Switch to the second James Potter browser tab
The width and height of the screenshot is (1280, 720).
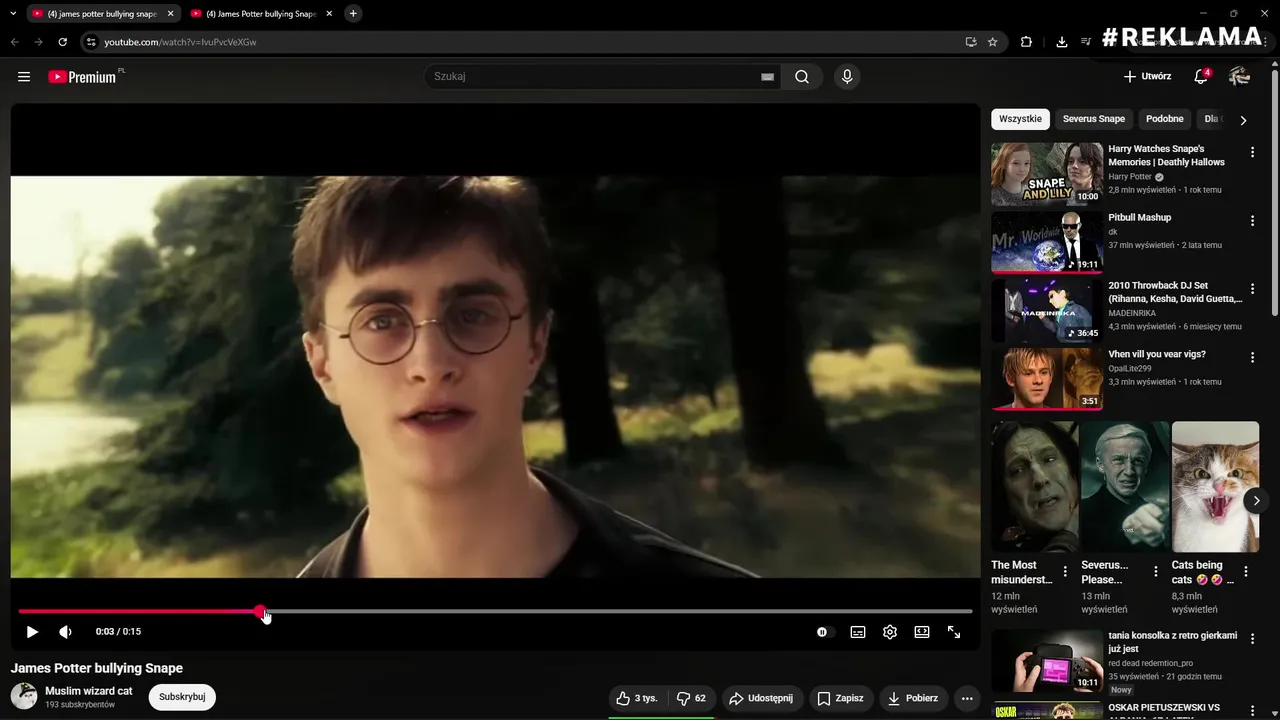(261, 14)
